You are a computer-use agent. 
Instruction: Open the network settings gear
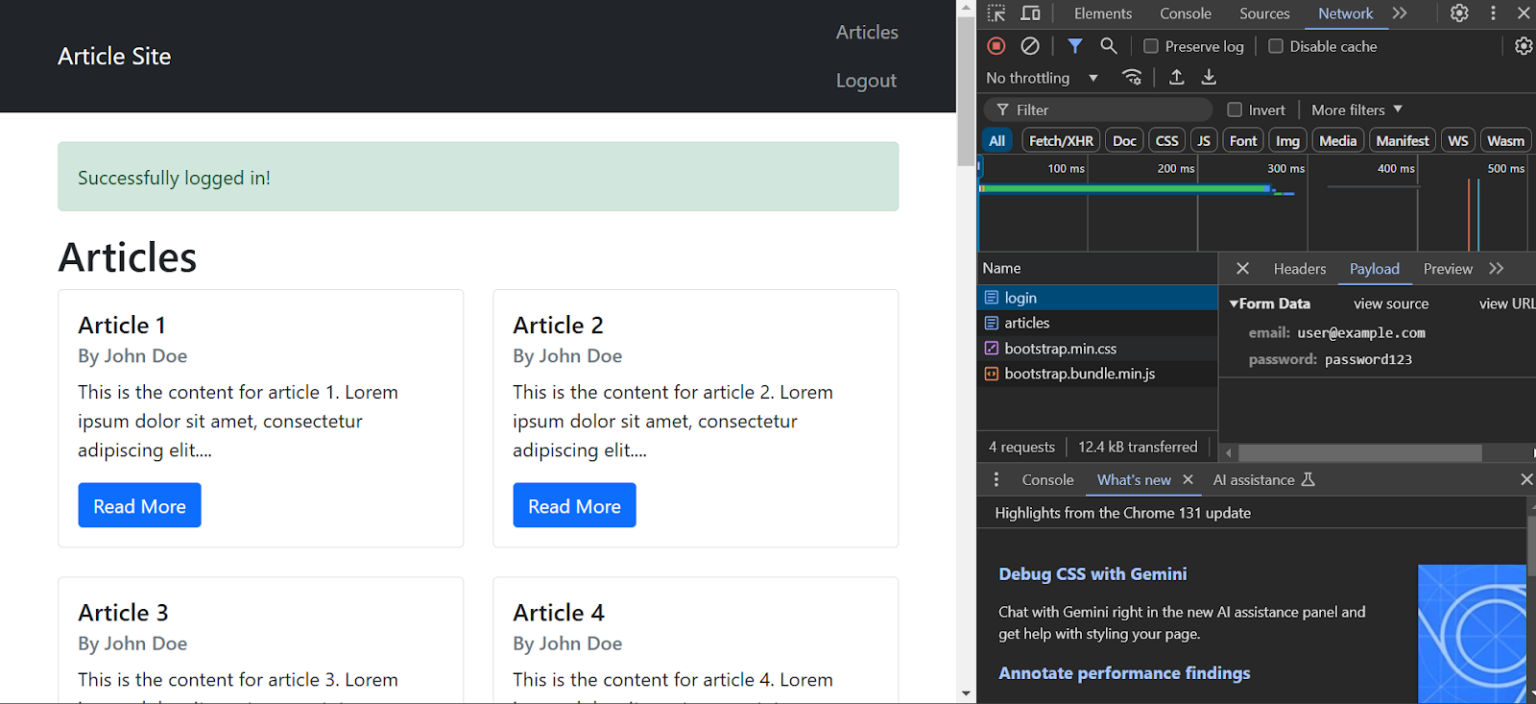pos(1523,45)
